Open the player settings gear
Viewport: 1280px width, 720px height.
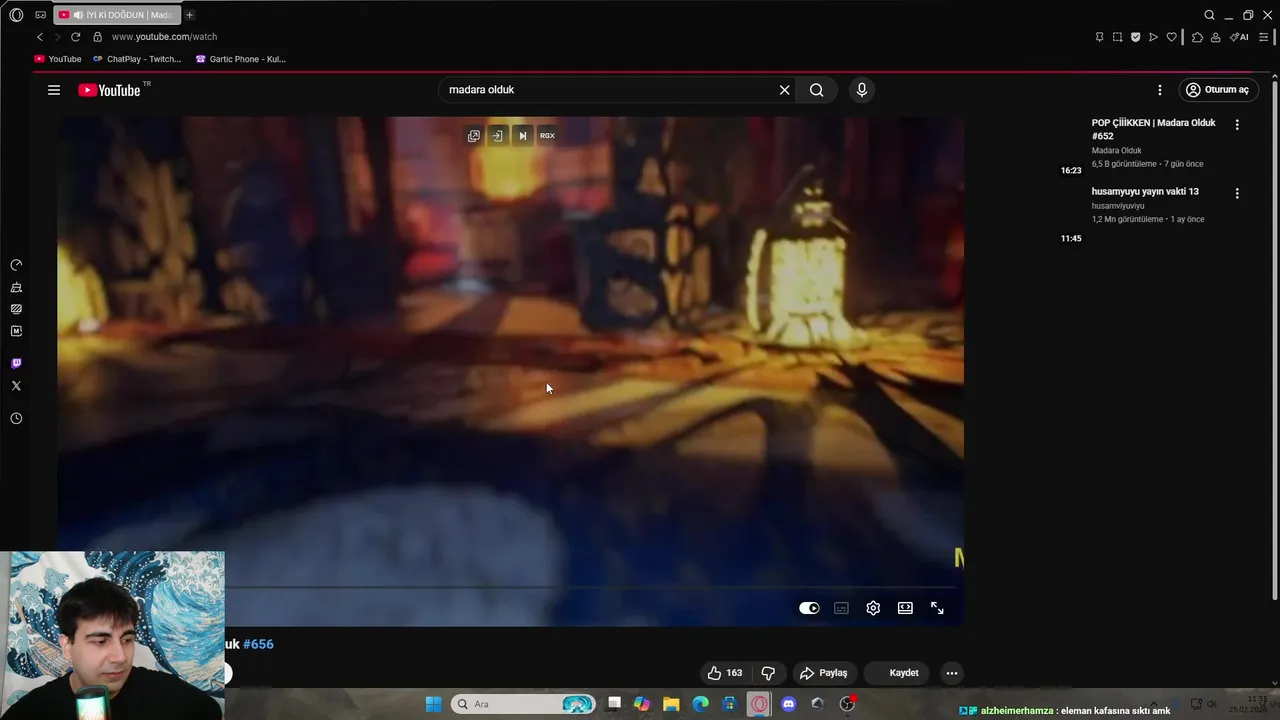[873, 608]
